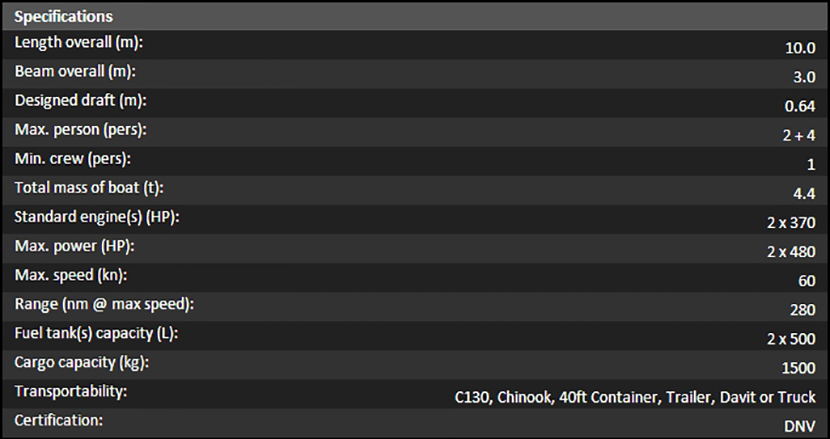Image resolution: width=830 pixels, height=439 pixels.
Task: Click the 10.0 length value
Action: pos(802,47)
